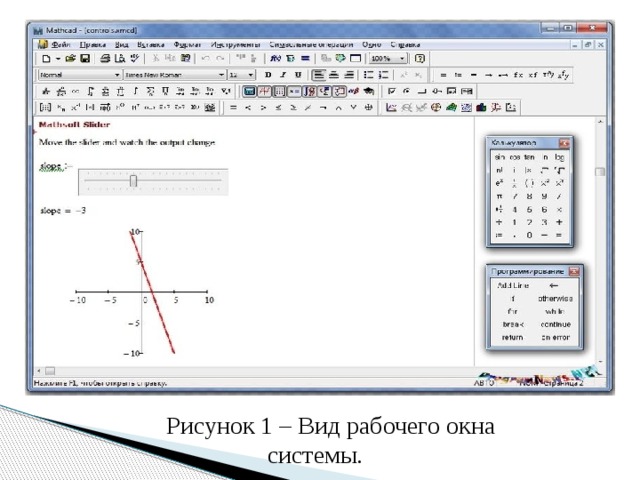Insert X-Y plot graph icon
Viewport: 640px width, 480px height.
[391, 107]
